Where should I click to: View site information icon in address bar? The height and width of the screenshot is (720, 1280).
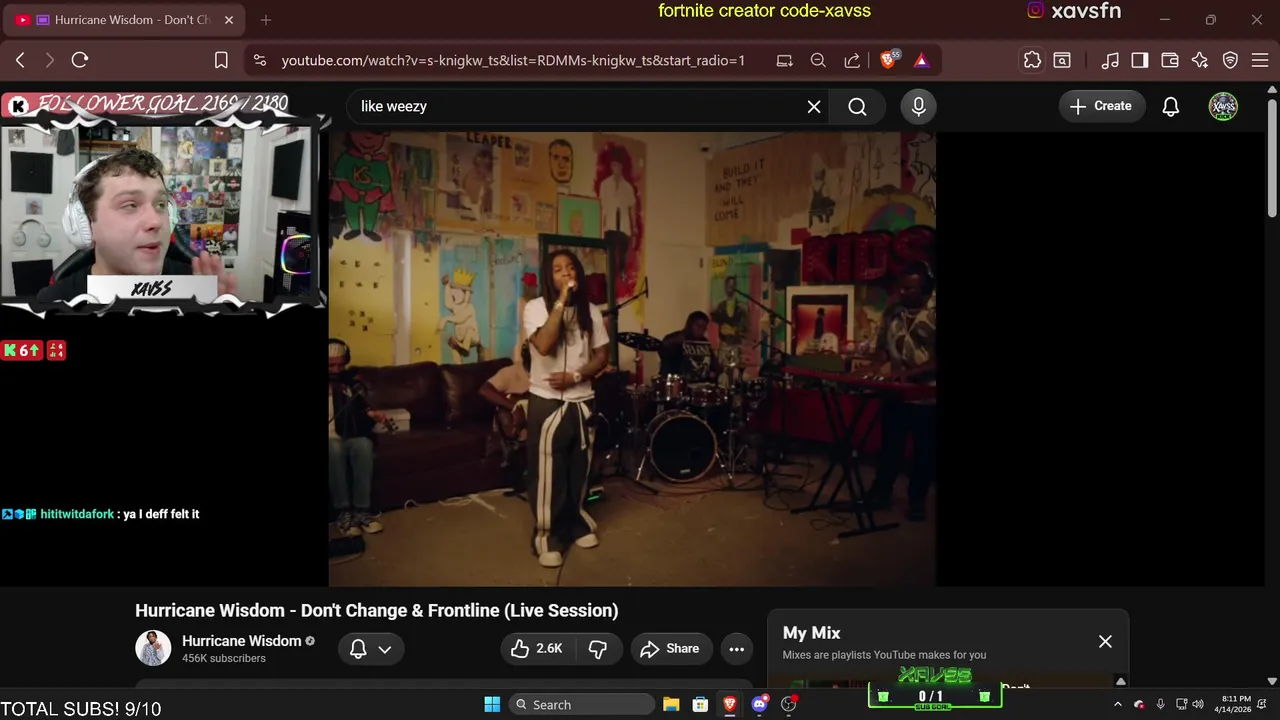[260, 60]
